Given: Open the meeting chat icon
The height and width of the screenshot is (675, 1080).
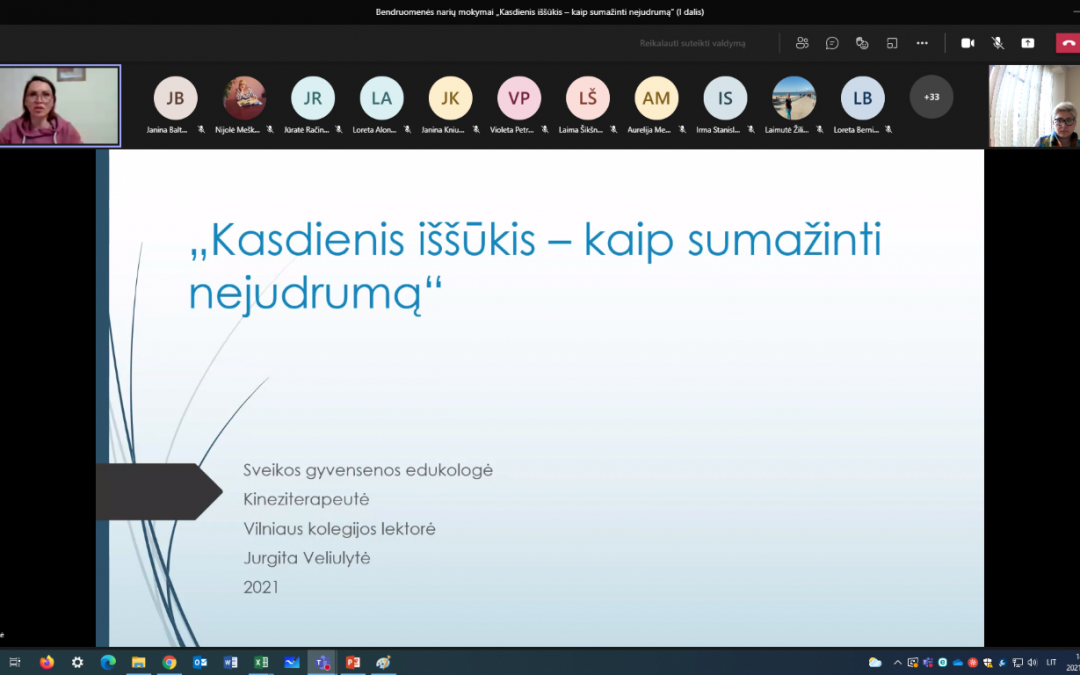Looking at the screenshot, I should pyautogui.click(x=832, y=43).
